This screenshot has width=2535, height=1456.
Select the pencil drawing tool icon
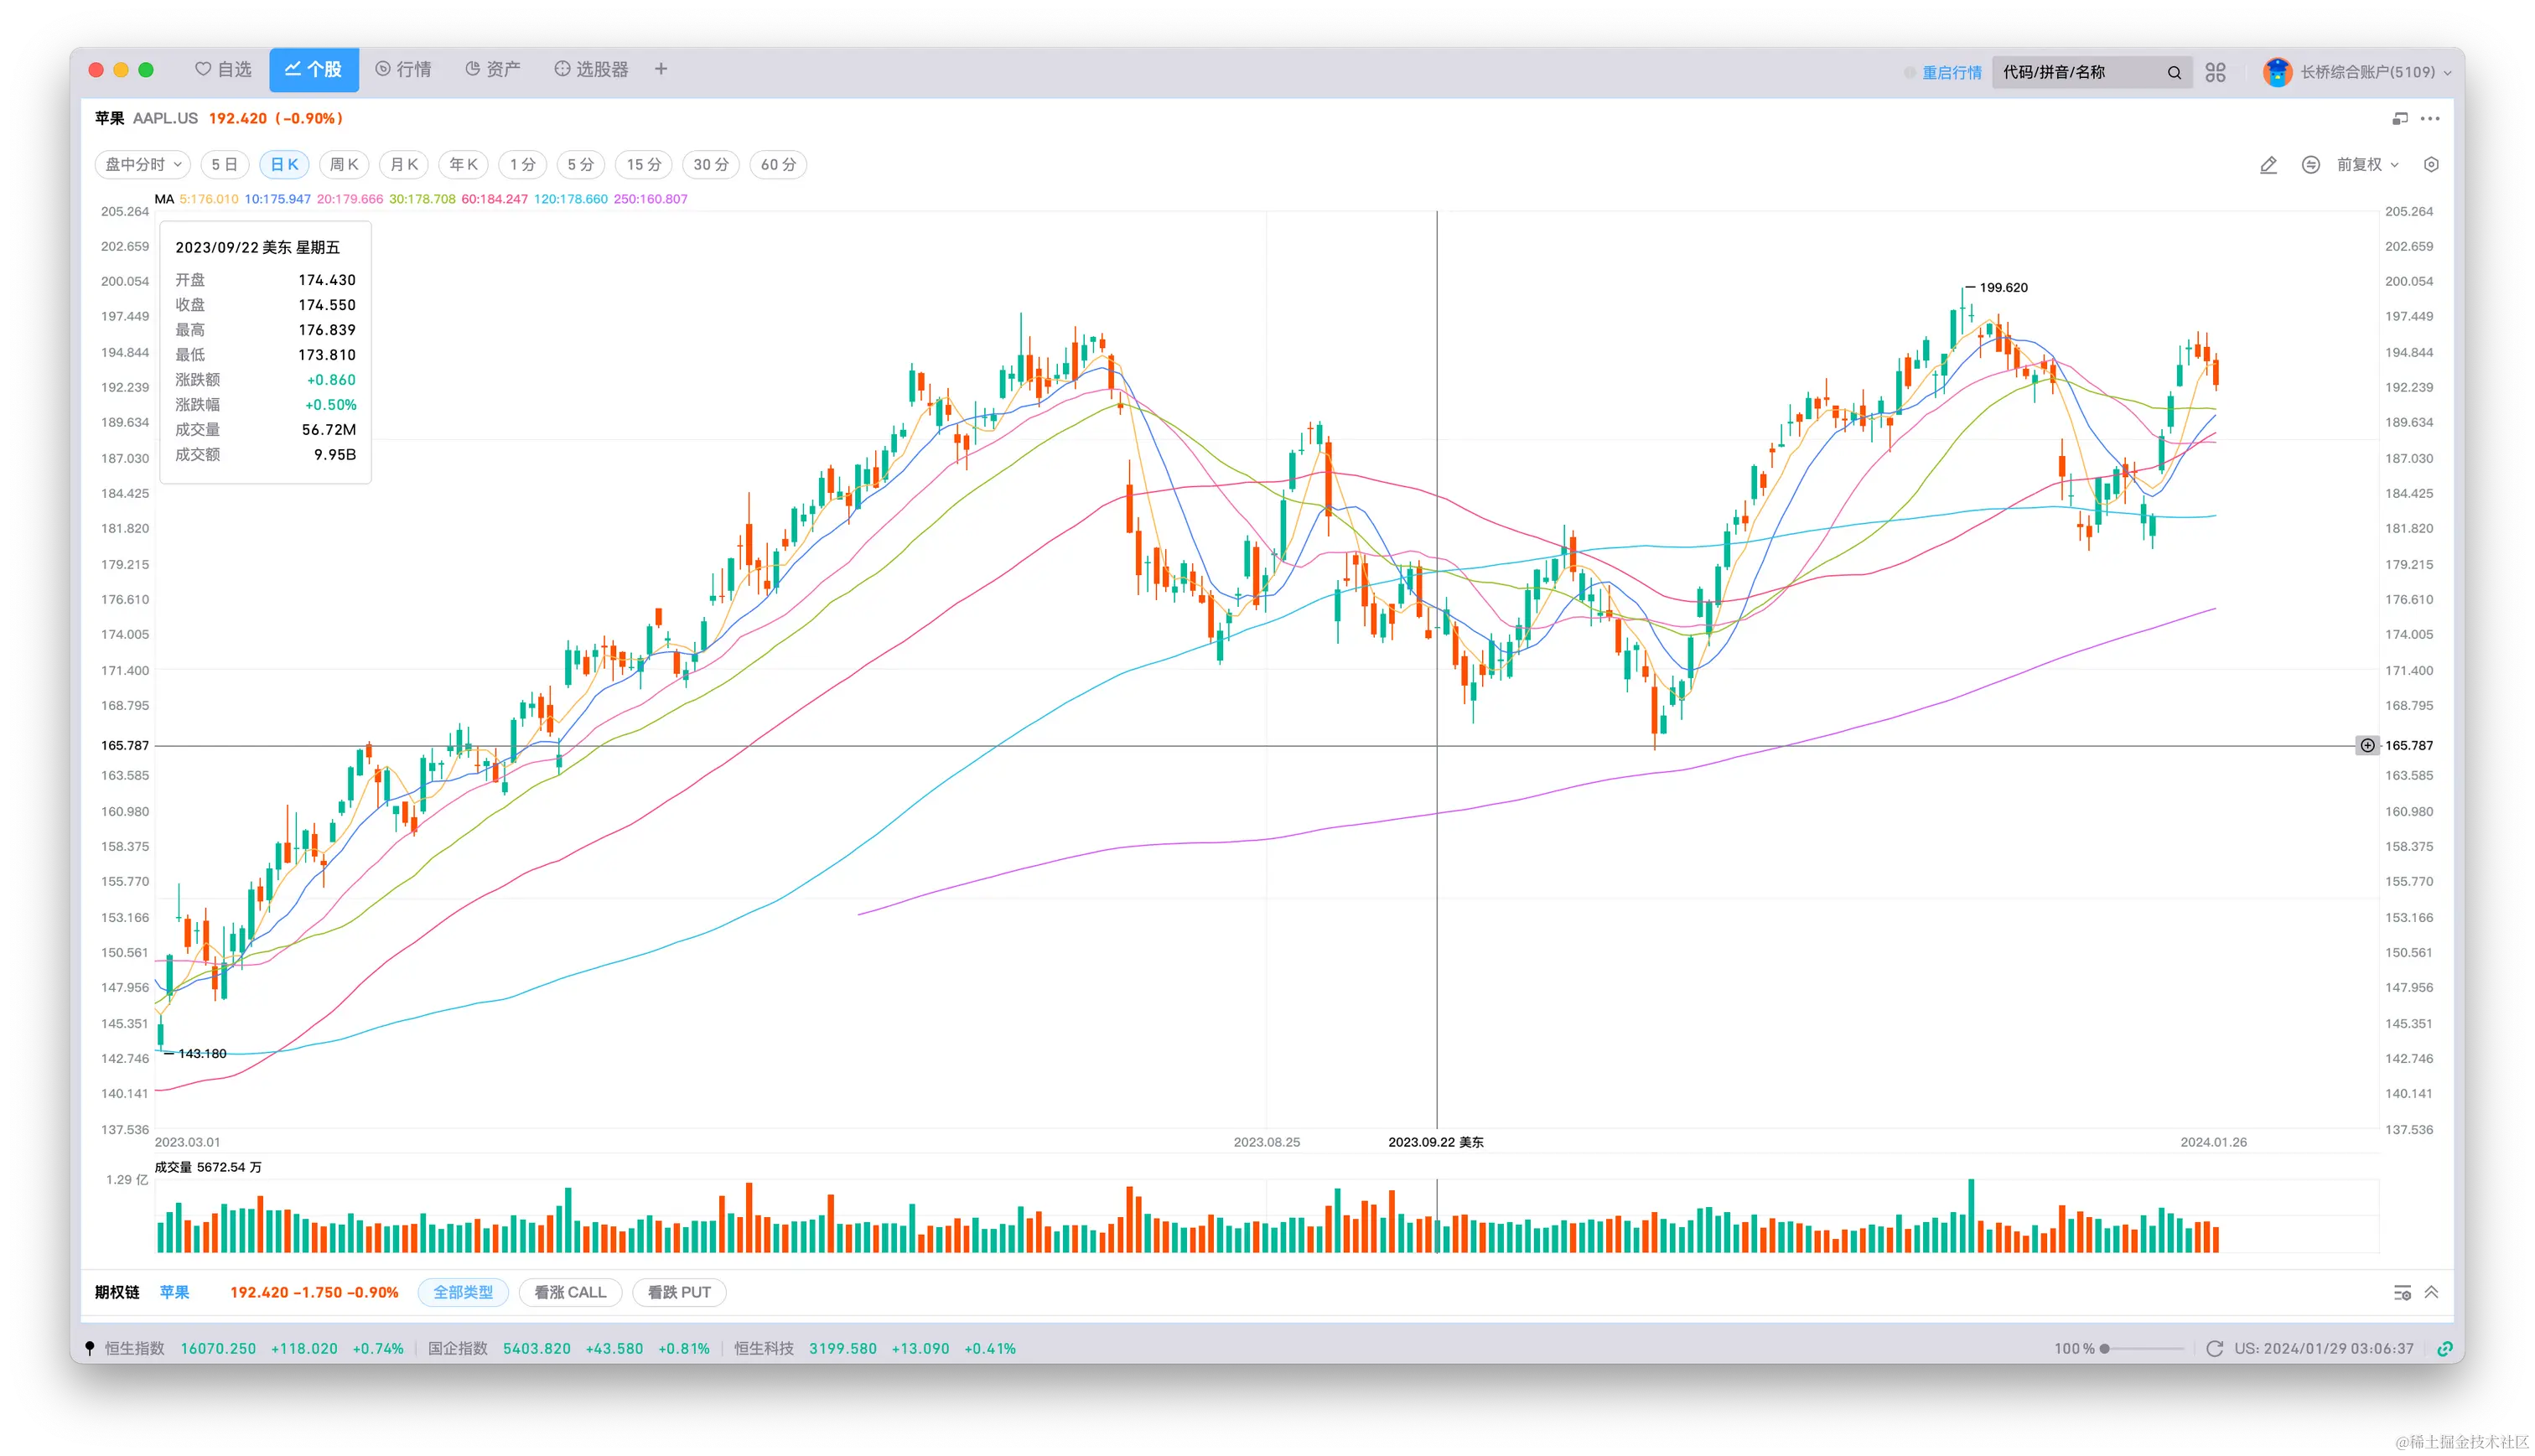pyautogui.click(x=2268, y=165)
